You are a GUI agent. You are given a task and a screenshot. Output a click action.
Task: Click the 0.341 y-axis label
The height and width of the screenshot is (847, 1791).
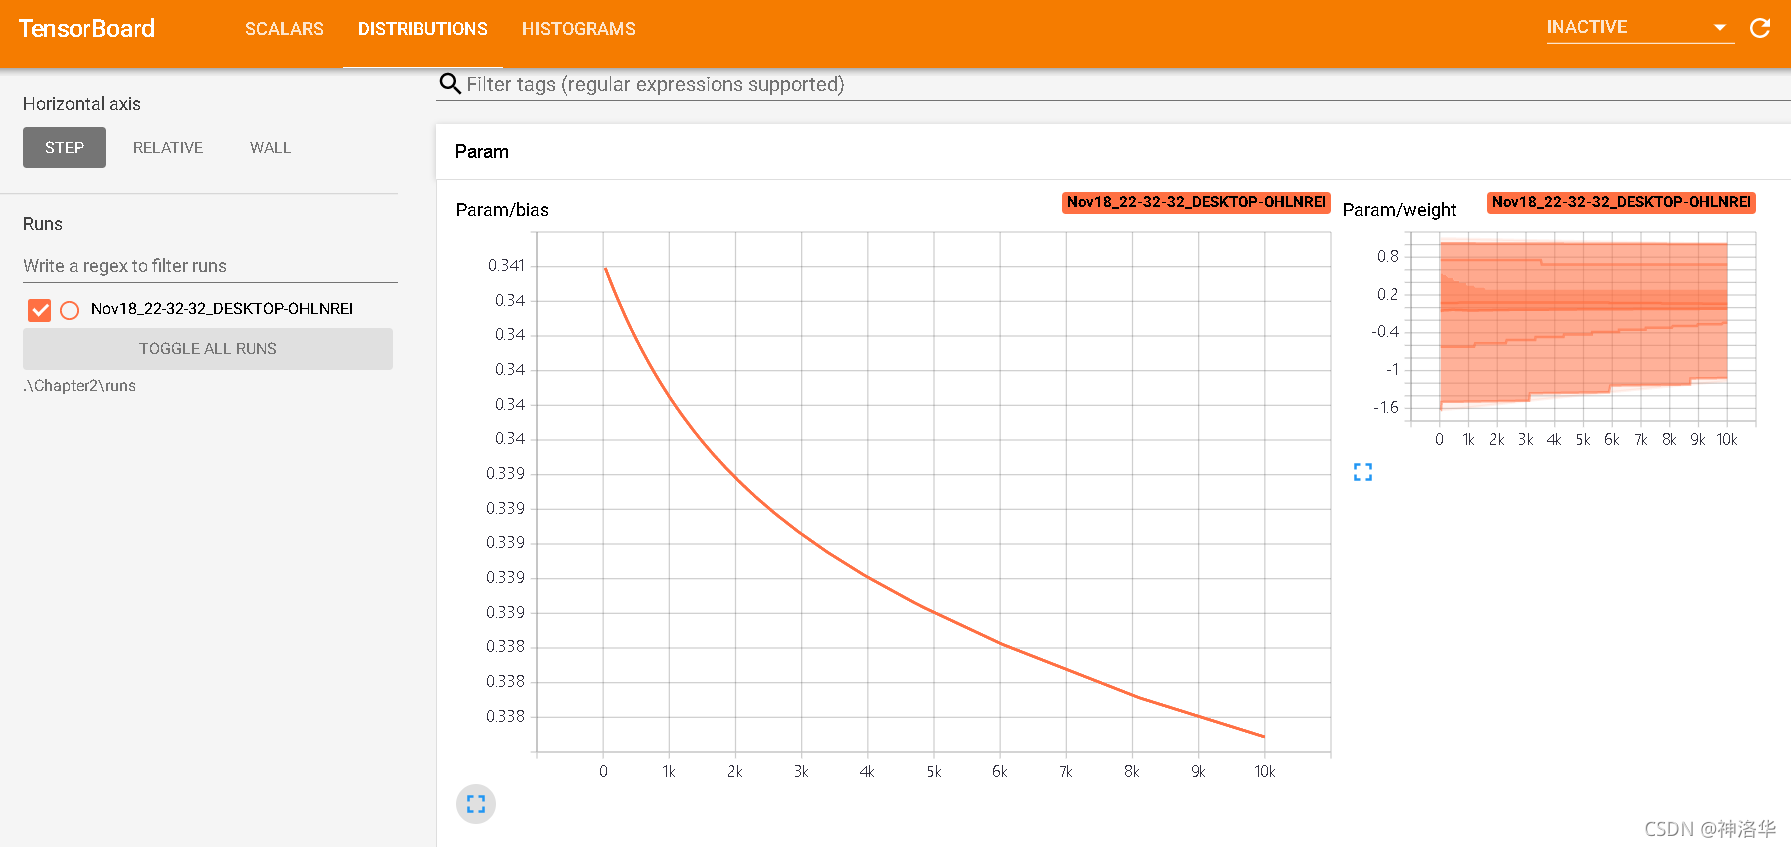point(506,266)
